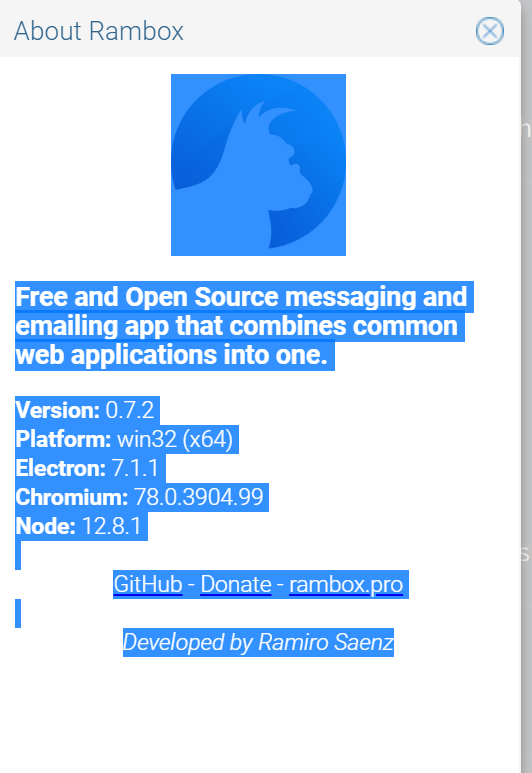Click the Platform: win32 (x64) line
The height and width of the screenshot is (773, 532).
[124, 439]
